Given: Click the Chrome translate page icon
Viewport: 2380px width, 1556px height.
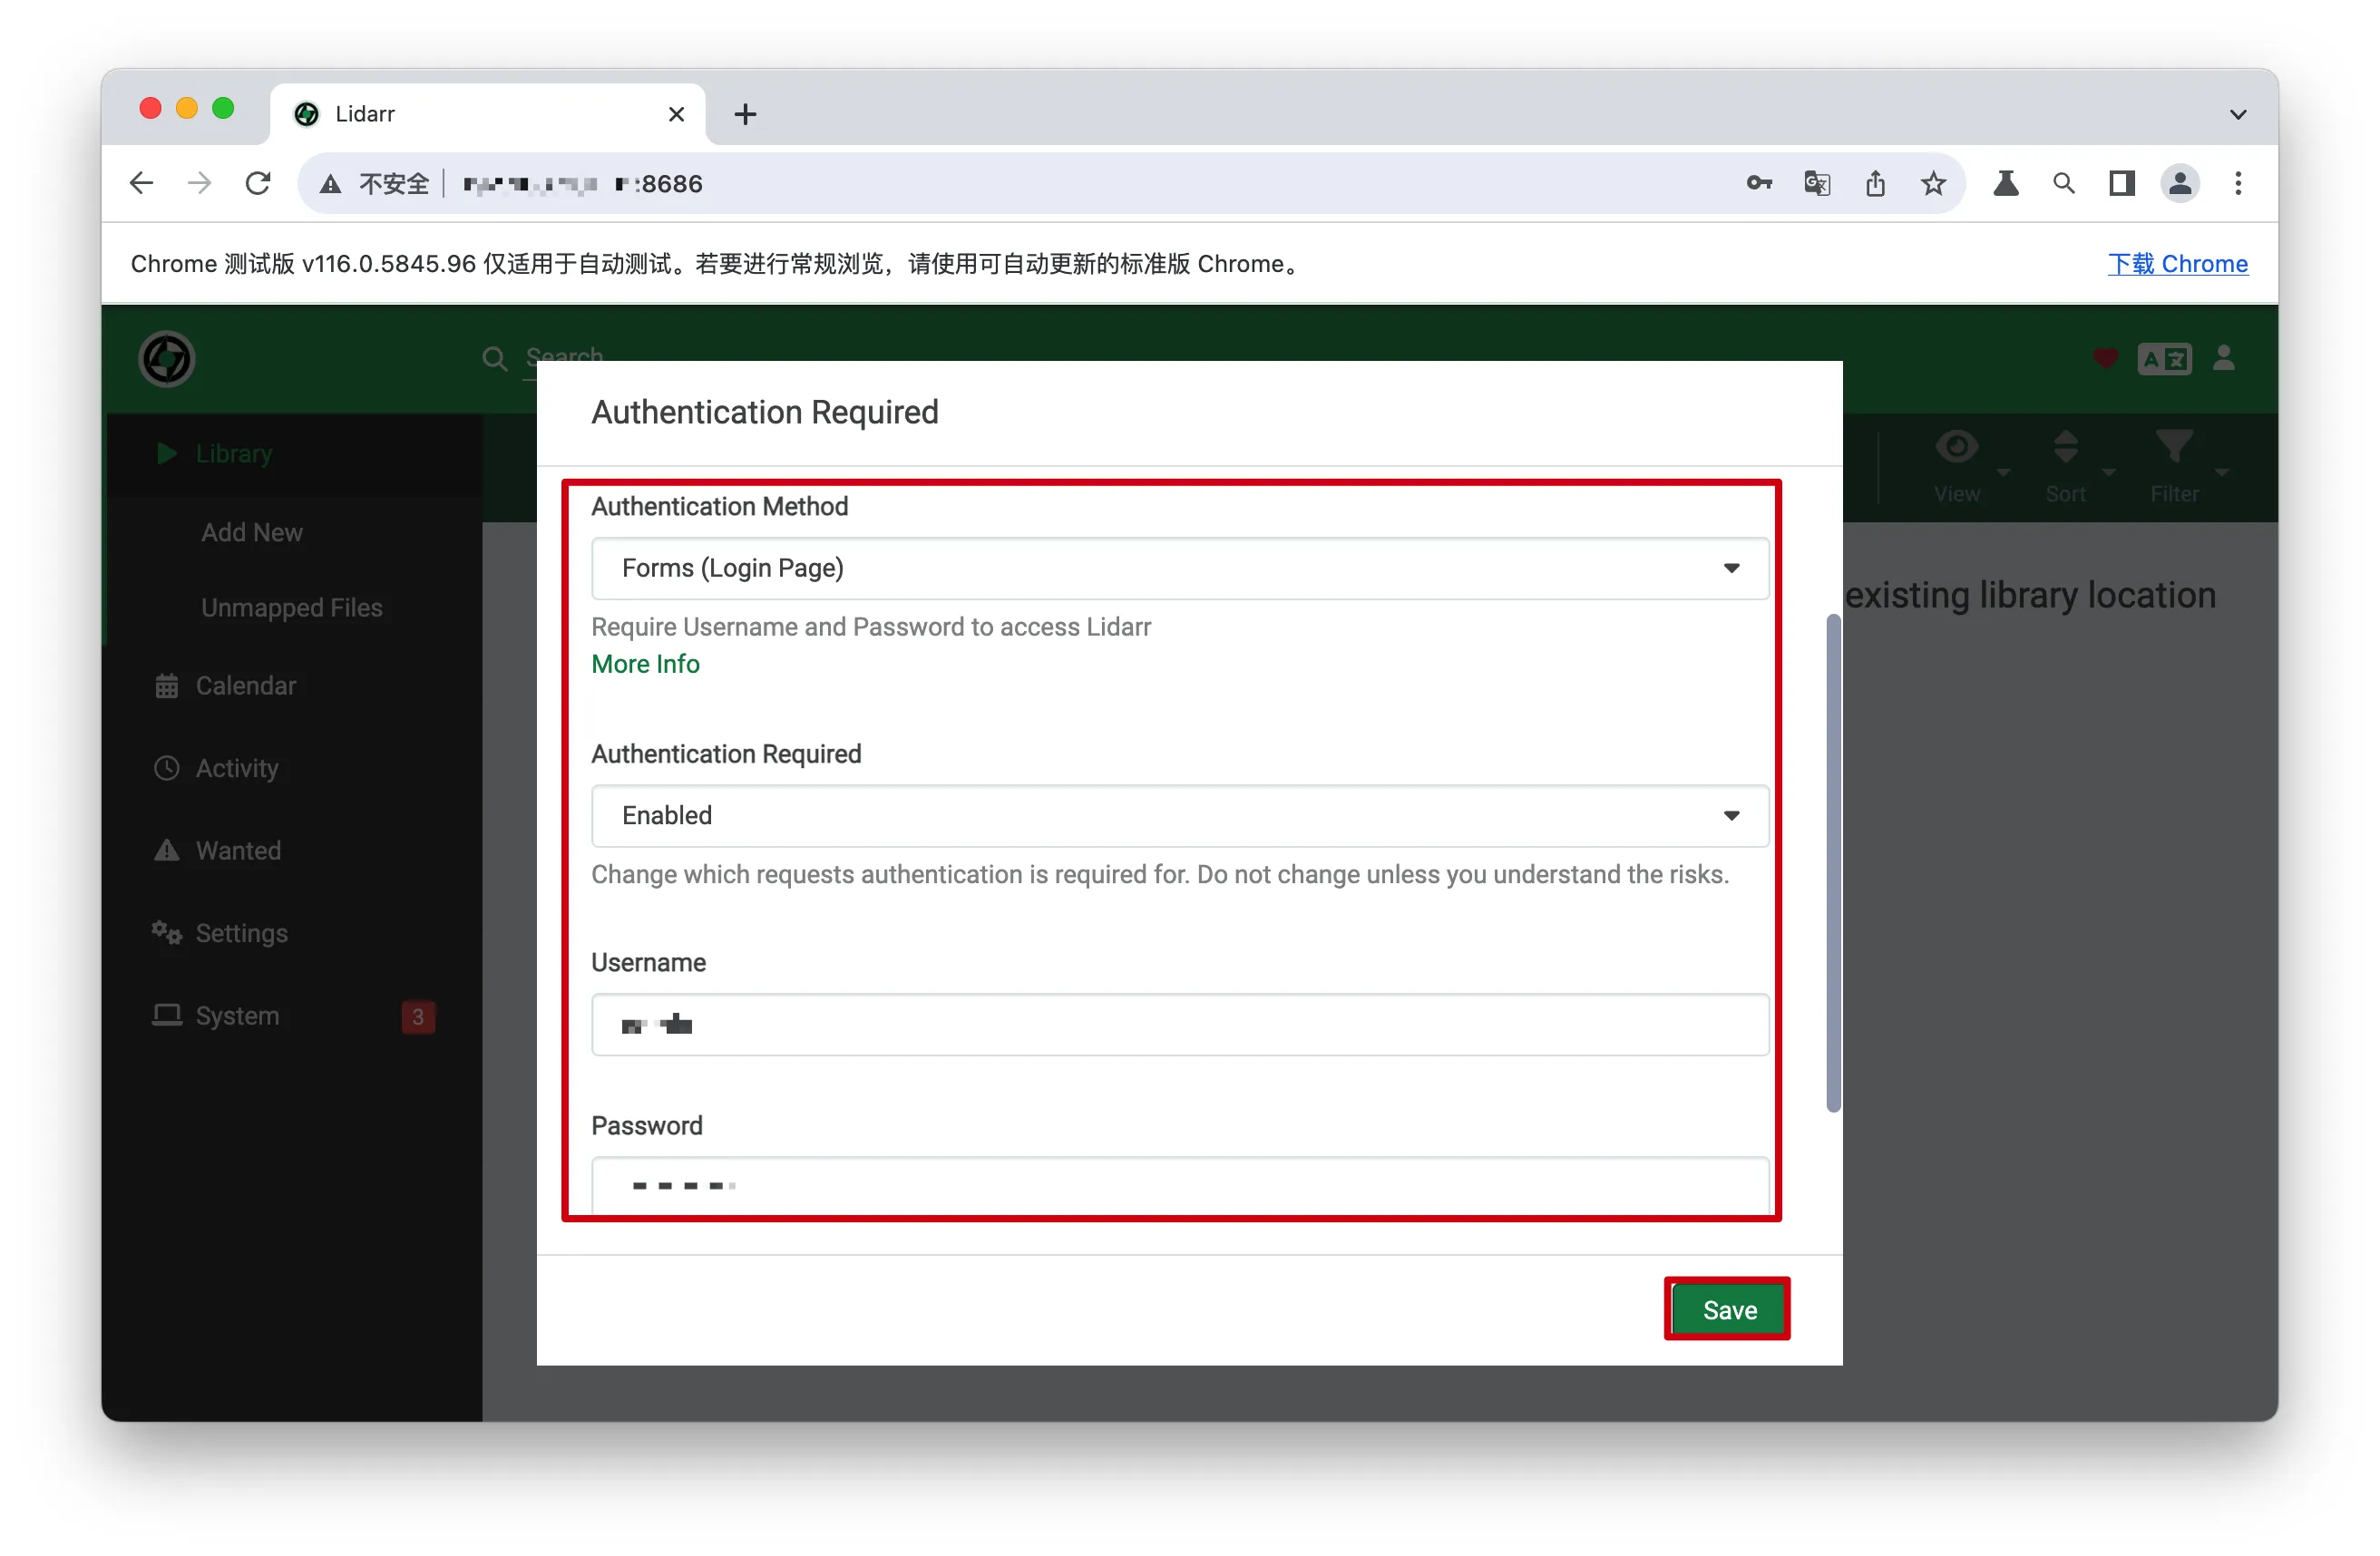Looking at the screenshot, I should (1816, 184).
